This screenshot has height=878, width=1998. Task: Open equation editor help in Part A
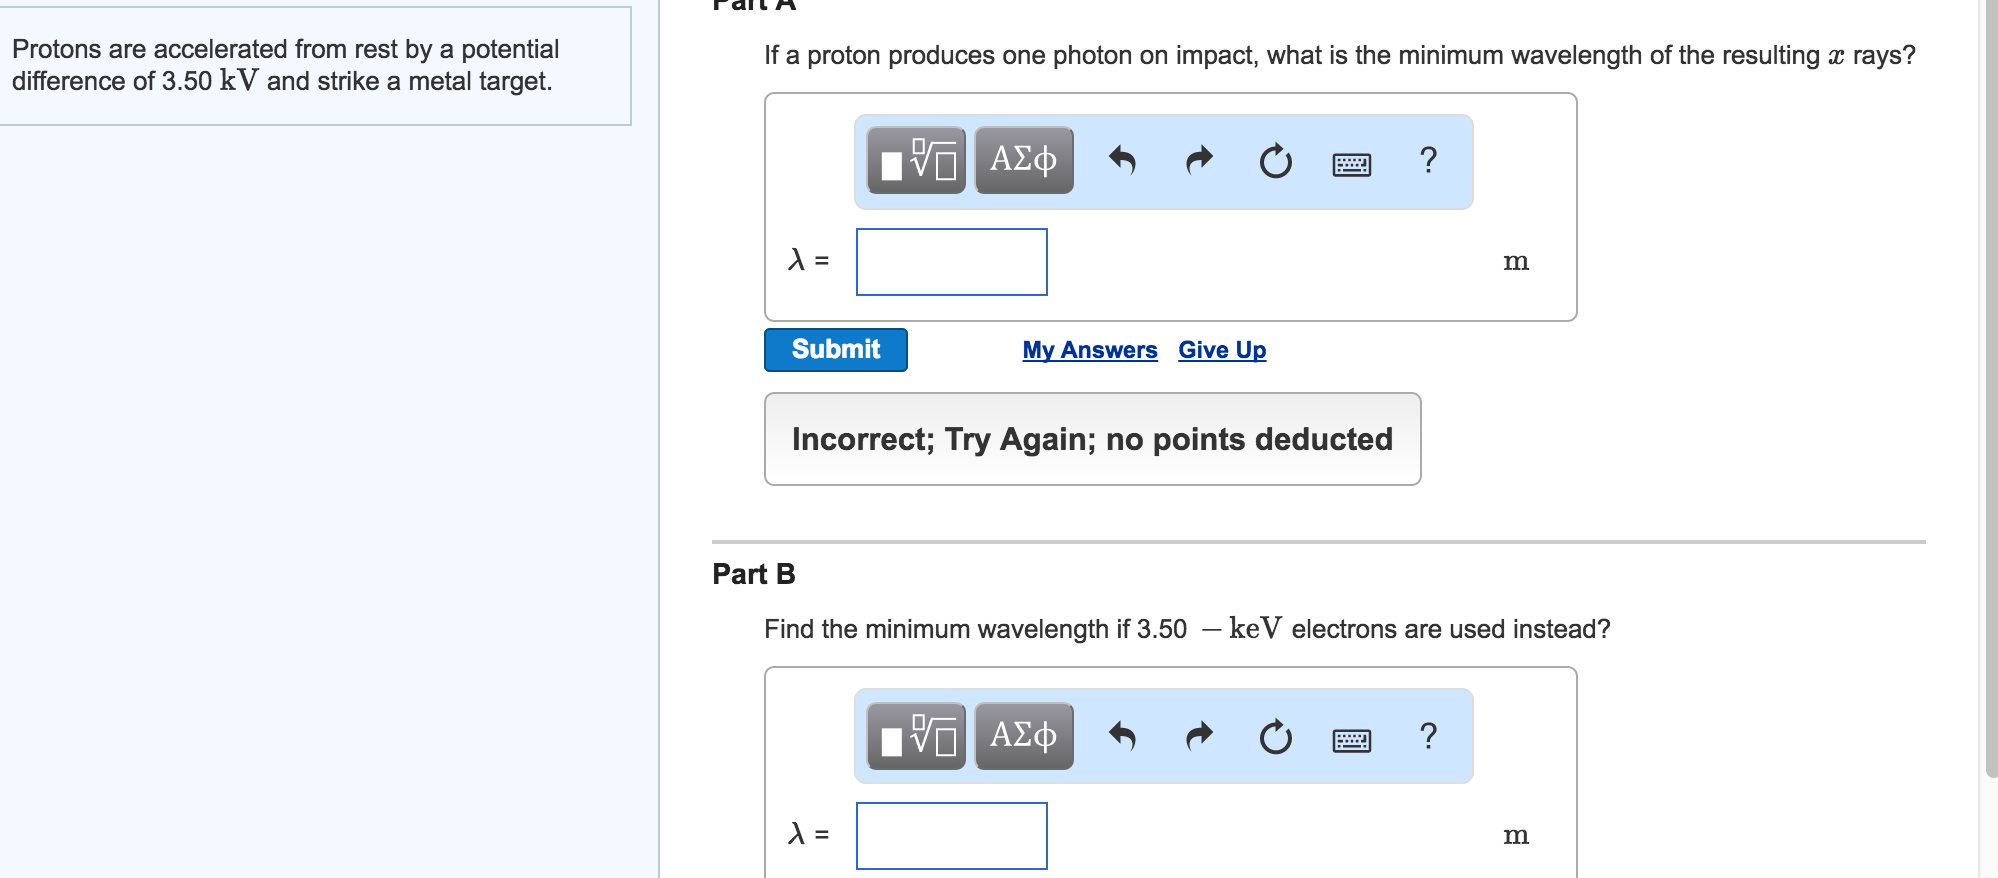1428,160
